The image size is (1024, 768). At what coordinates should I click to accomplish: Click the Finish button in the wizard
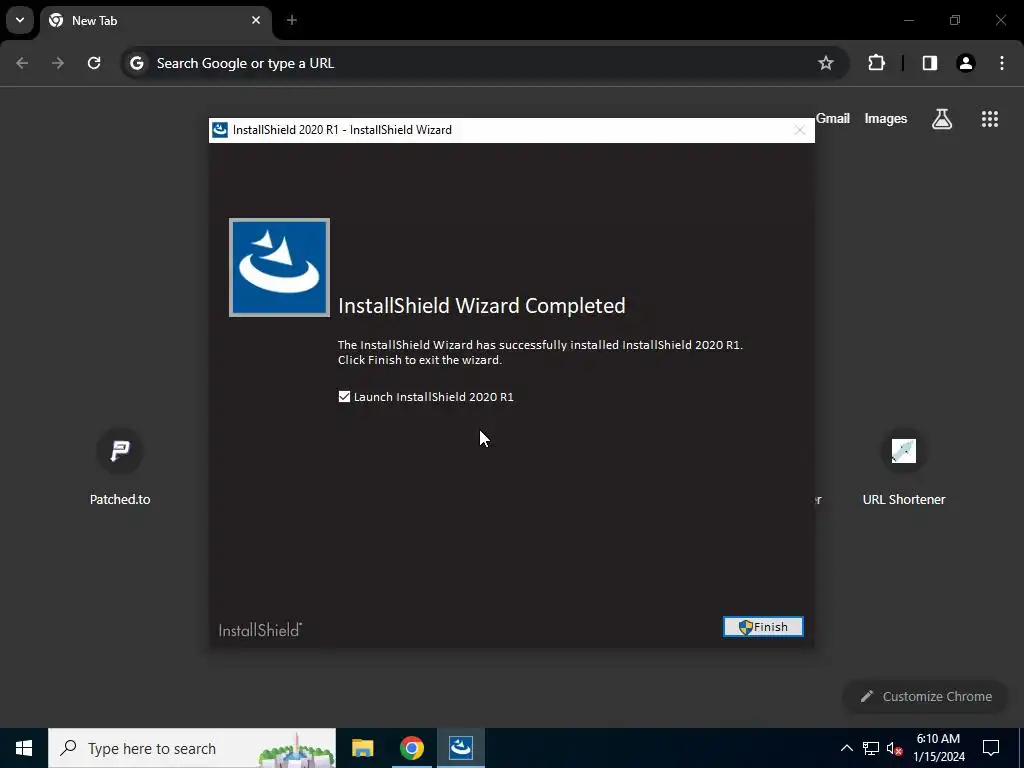pyautogui.click(x=763, y=627)
